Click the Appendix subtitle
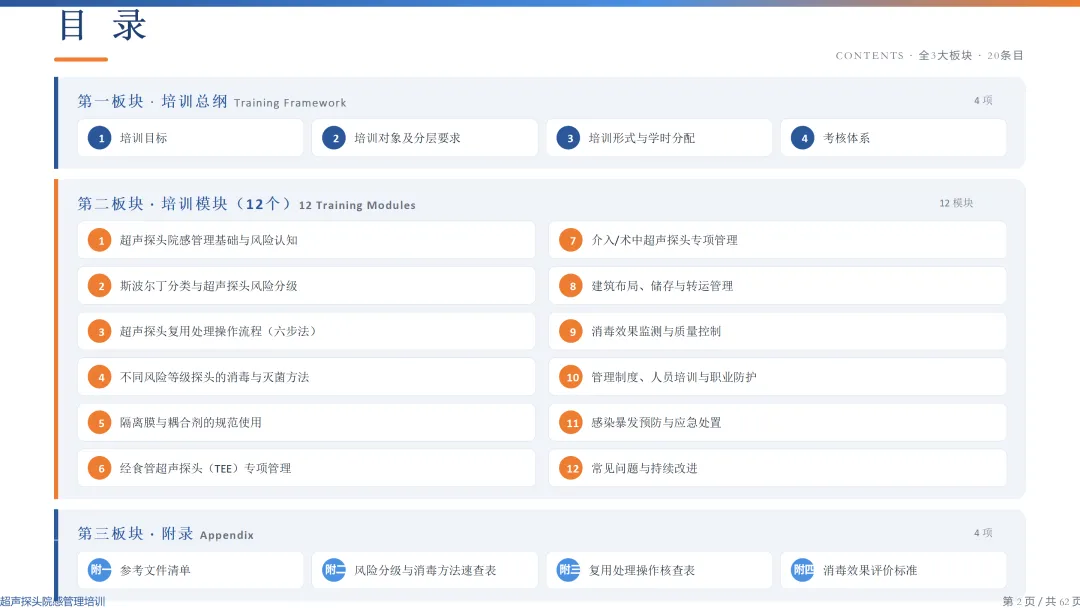 pos(227,535)
